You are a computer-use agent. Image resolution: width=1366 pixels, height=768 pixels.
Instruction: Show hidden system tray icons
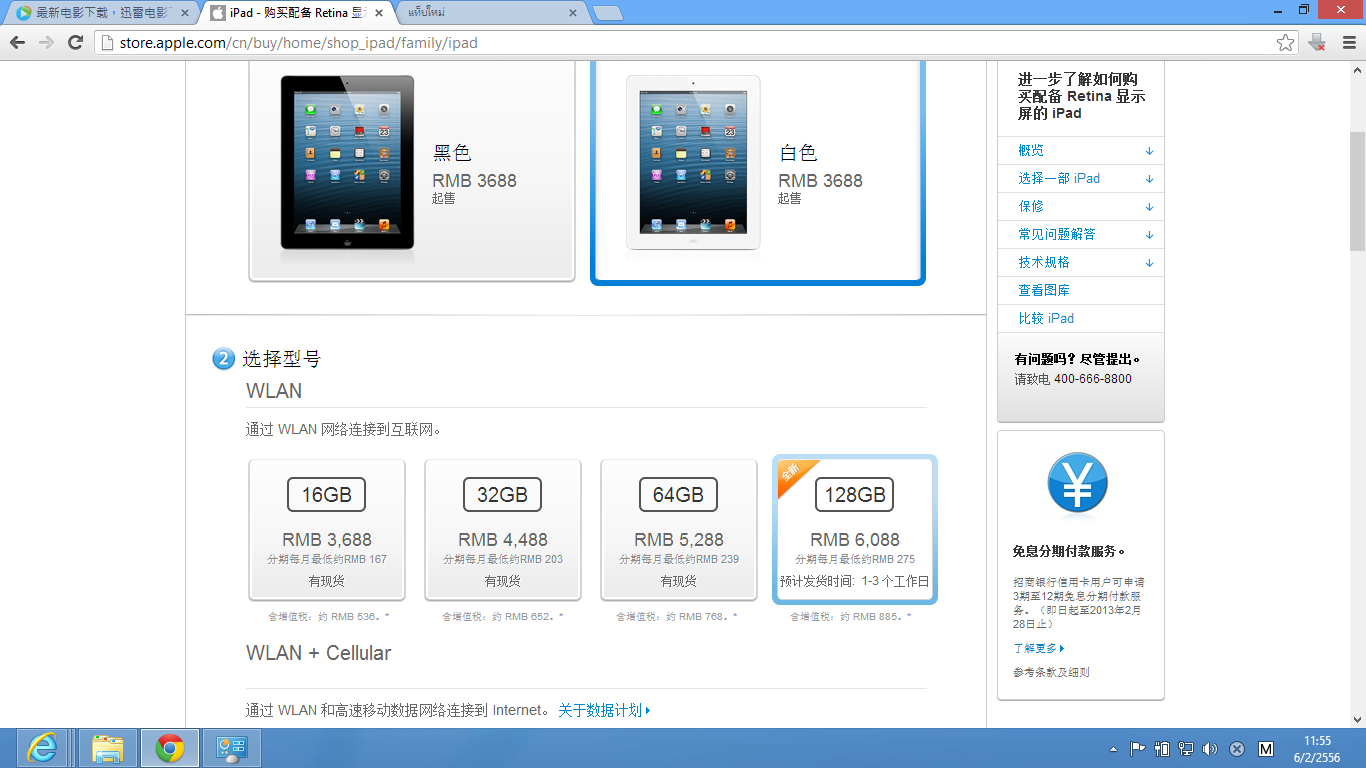pos(1113,749)
